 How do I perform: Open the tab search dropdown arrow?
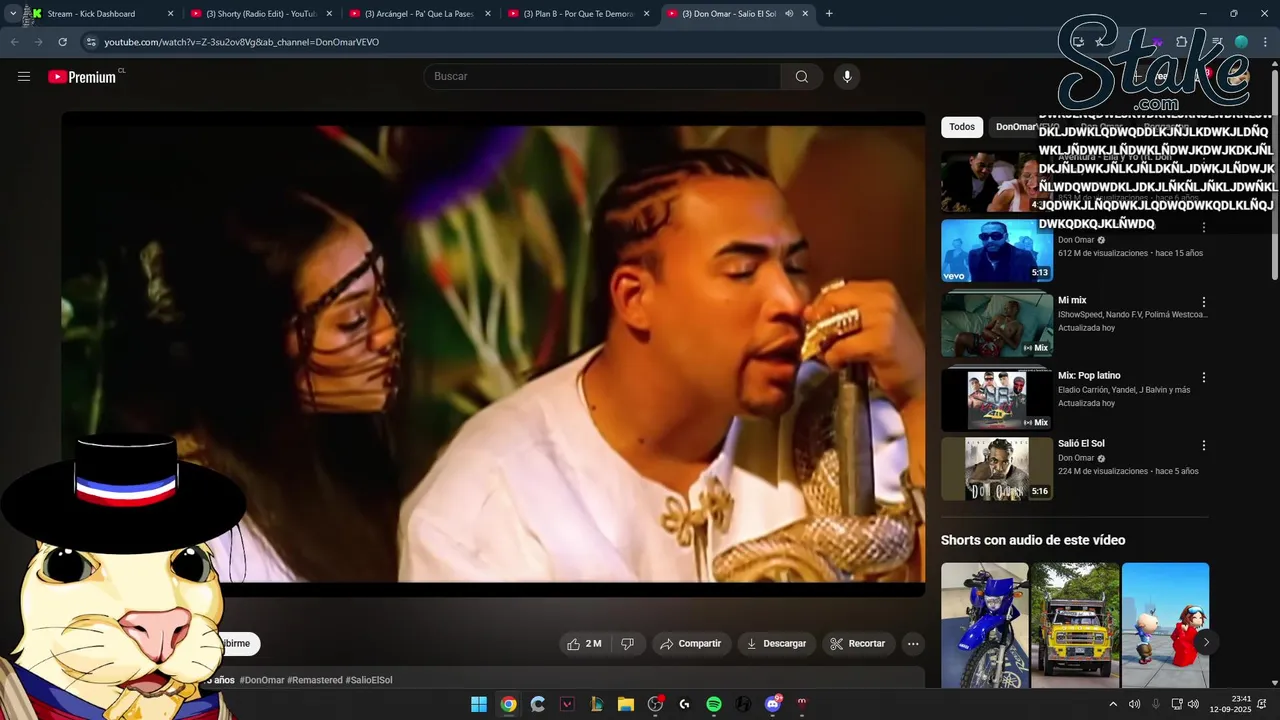(13, 14)
